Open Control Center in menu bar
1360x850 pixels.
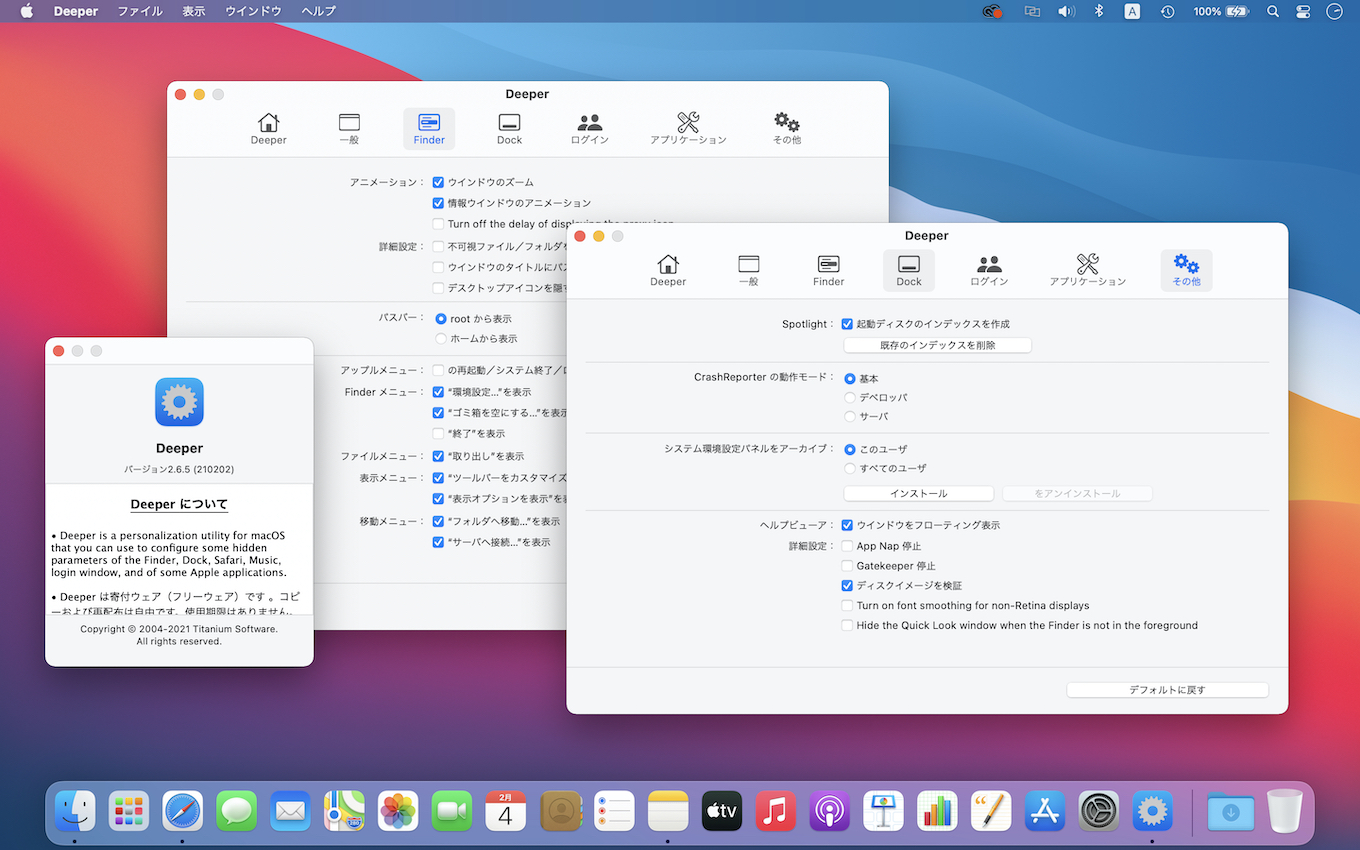click(1303, 12)
